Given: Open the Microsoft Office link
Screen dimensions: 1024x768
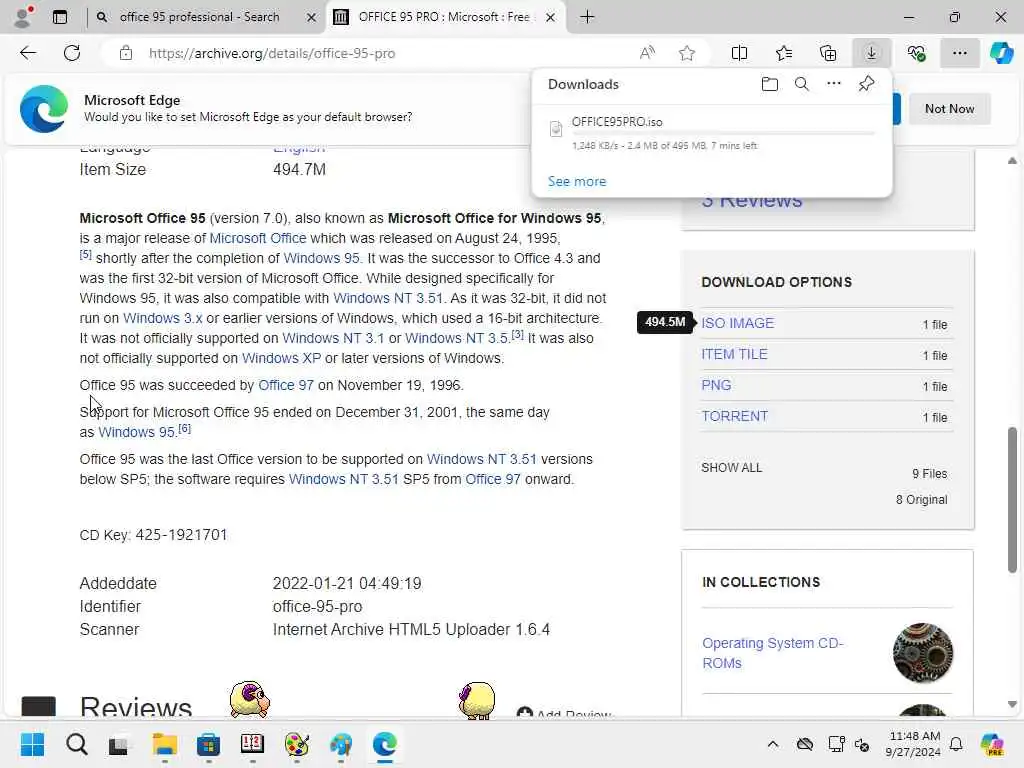Looking at the screenshot, I should (x=257, y=238).
